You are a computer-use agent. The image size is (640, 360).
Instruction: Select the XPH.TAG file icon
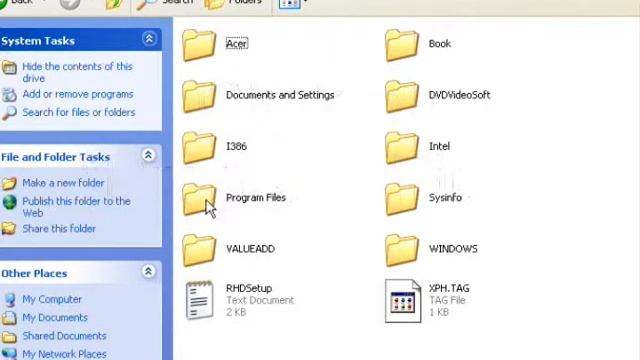[403, 301]
